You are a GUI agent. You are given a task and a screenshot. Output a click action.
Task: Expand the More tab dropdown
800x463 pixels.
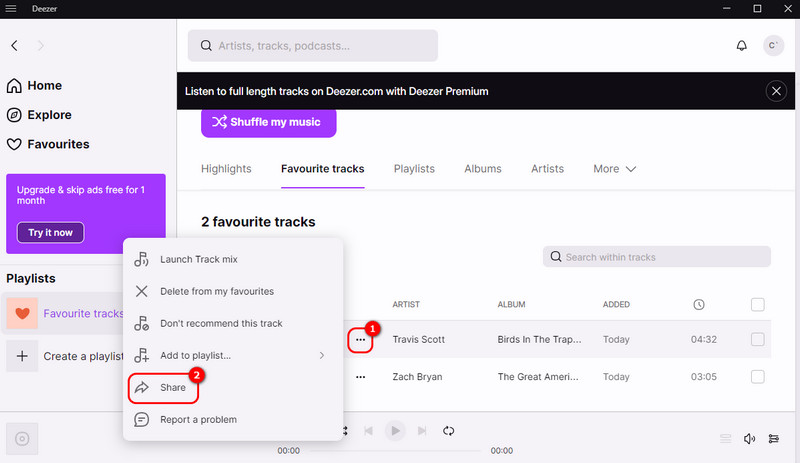(x=614, y=169)
